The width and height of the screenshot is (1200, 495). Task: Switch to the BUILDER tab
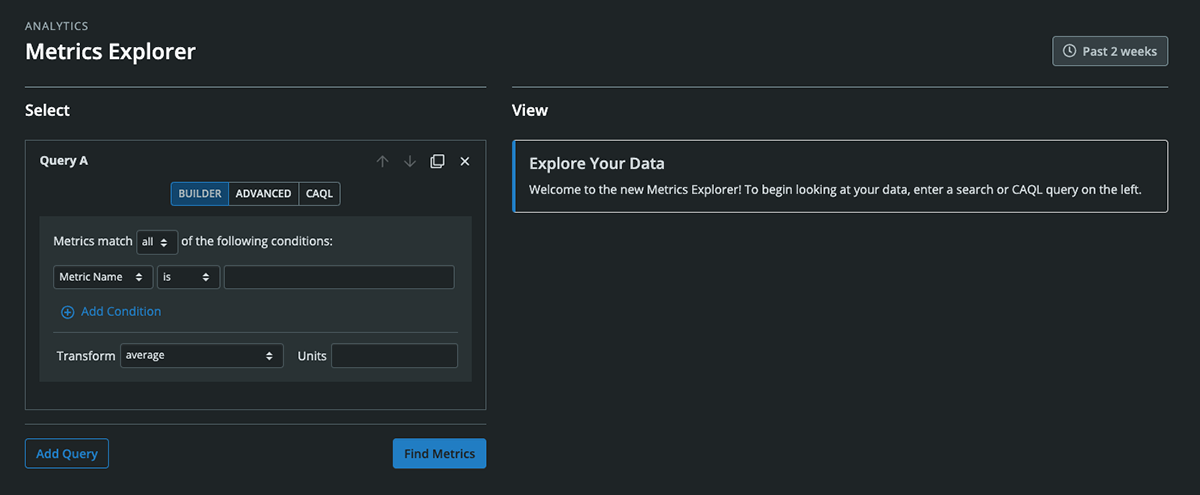point(200,194)
